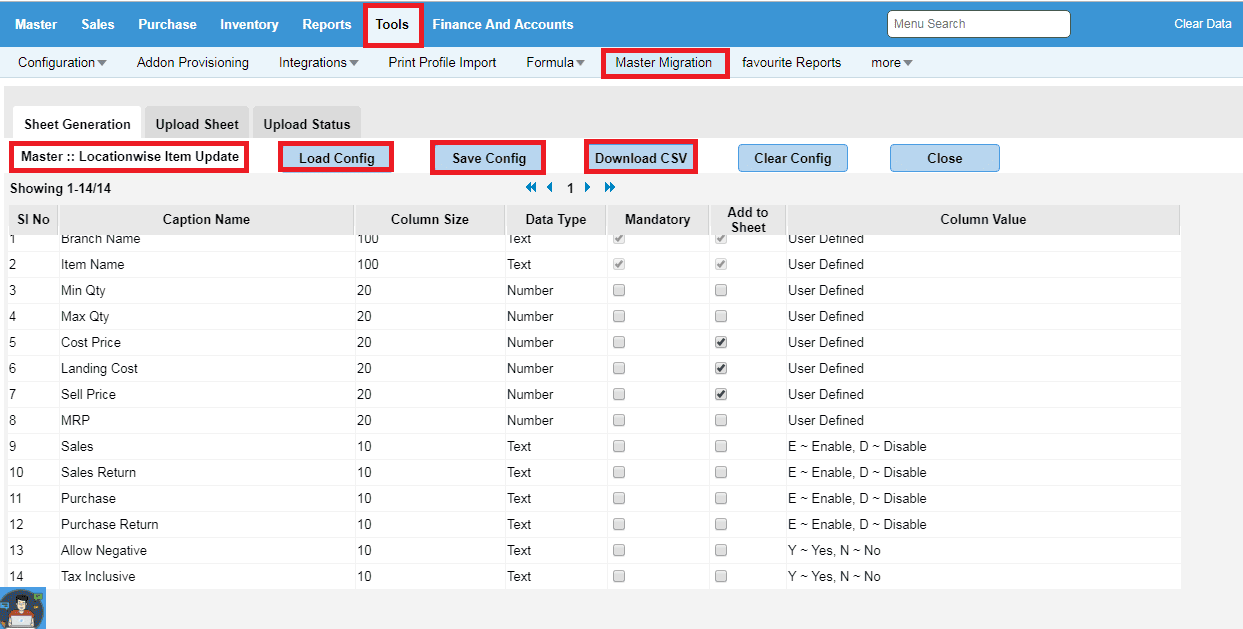The image size is (1243, 629).
Task: Select the Sell Price caption cell
Action: [207, 394]
